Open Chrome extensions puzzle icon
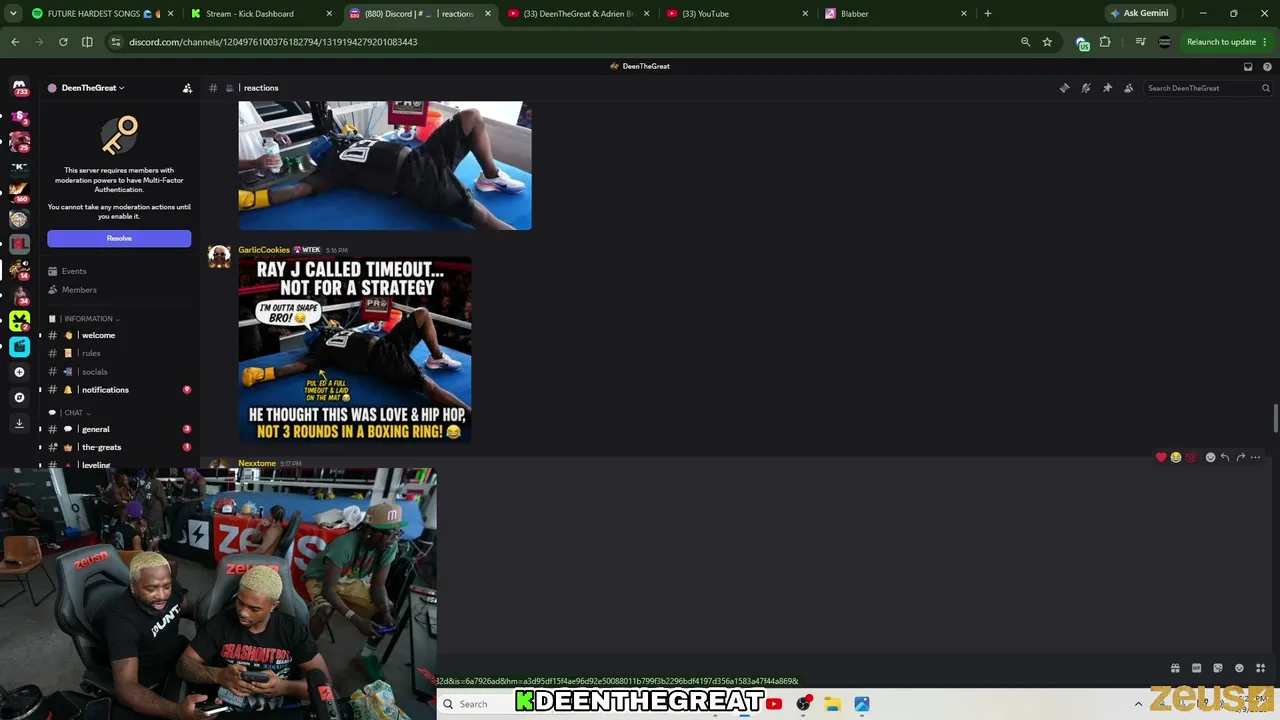 tap(1105, 42)
